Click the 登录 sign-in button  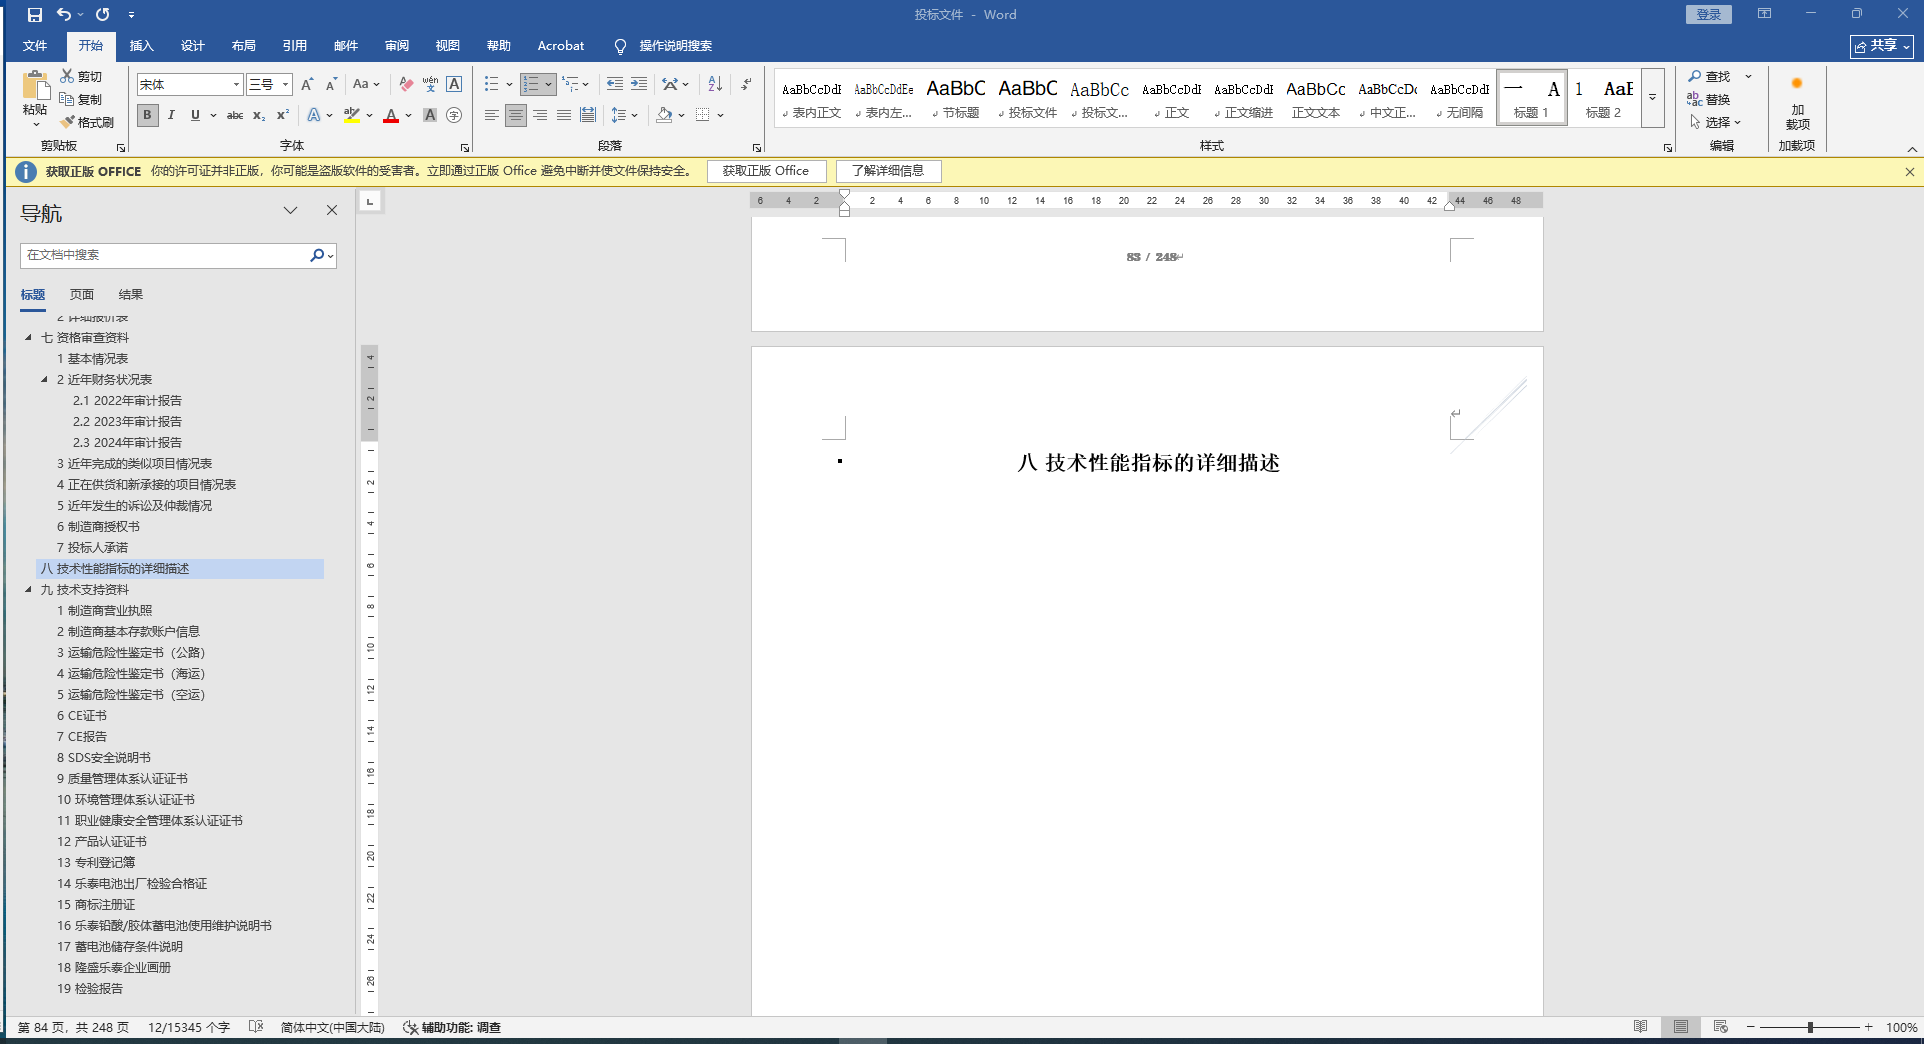point(1709,14)
